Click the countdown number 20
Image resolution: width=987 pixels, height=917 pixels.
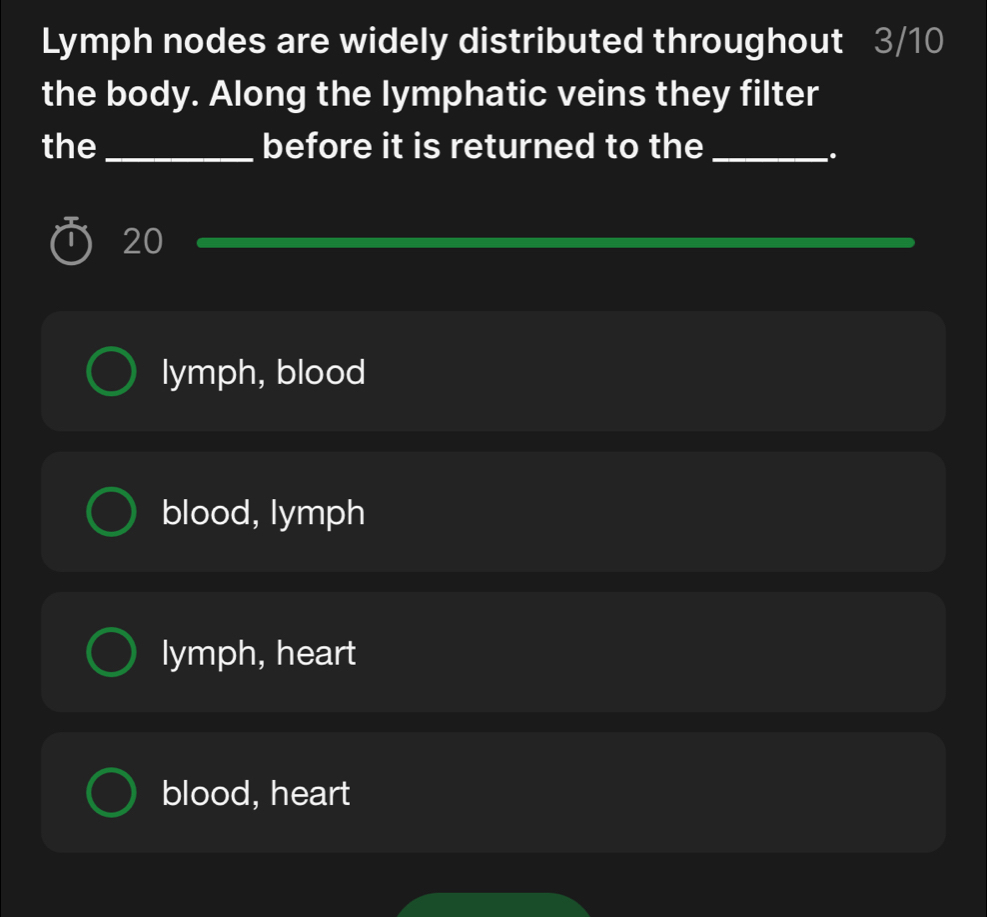(143, 241)
